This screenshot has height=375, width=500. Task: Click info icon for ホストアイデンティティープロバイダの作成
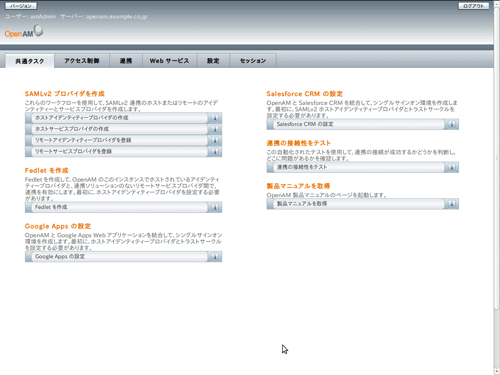215,118
